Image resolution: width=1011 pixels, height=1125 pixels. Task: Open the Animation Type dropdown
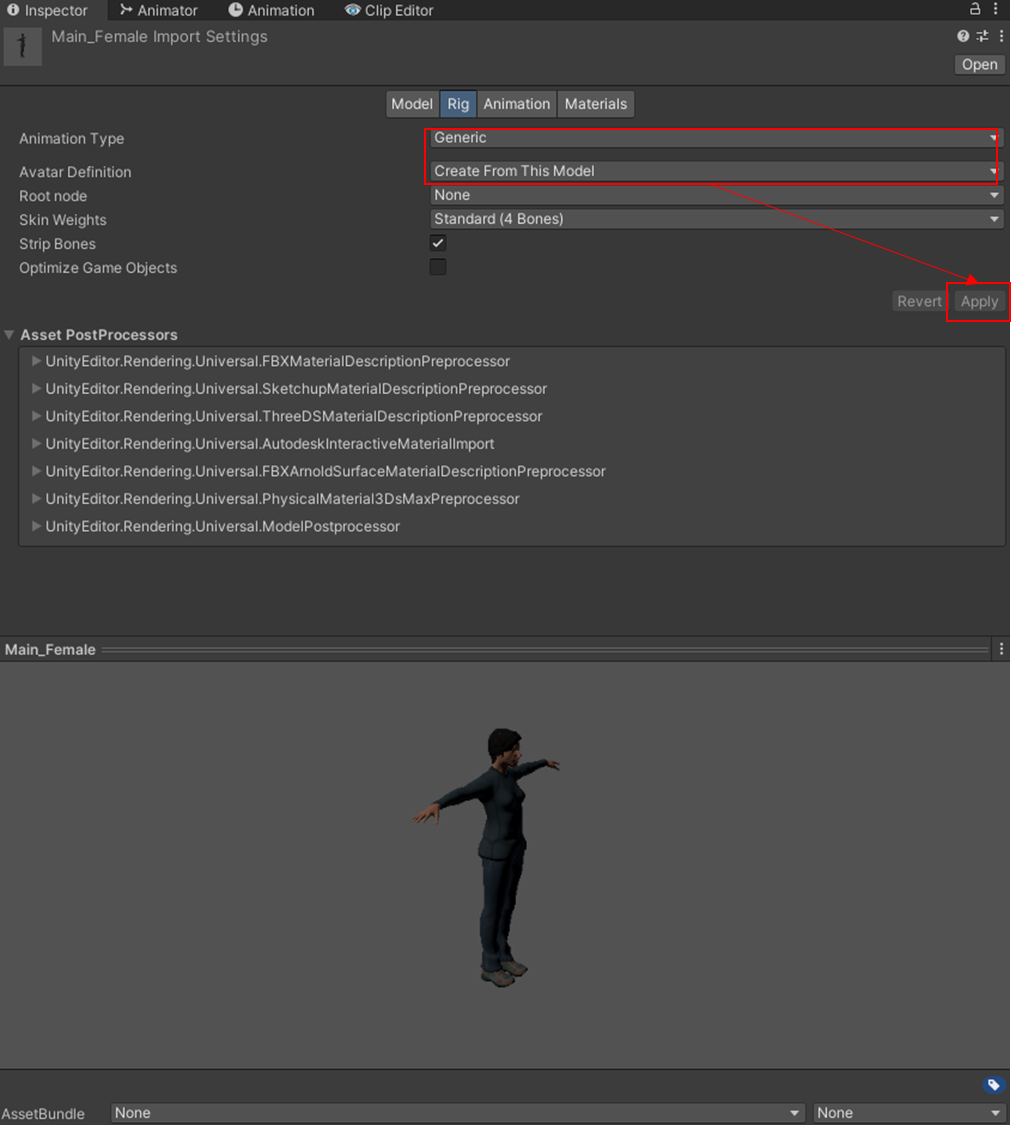pyautogui.click(x=716, y=138)
